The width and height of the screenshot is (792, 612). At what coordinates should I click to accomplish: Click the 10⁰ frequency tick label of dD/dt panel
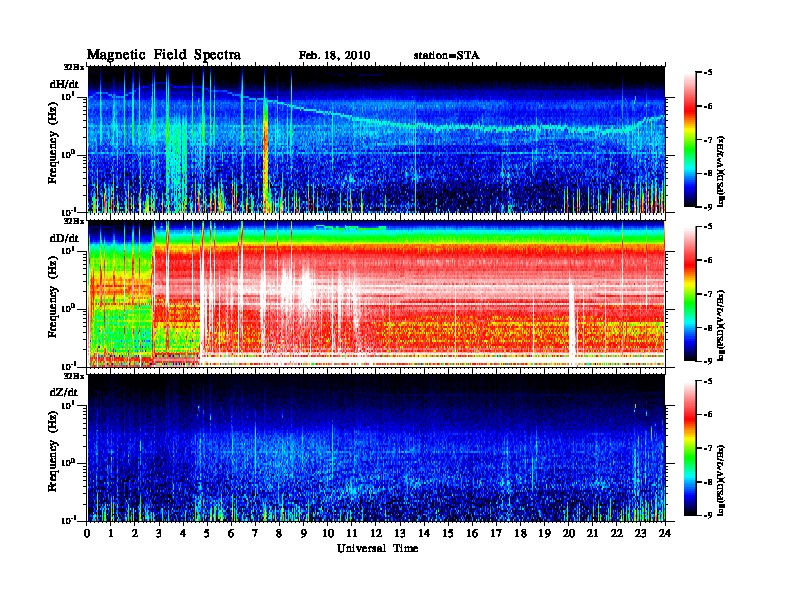click(x=69, y=308)
